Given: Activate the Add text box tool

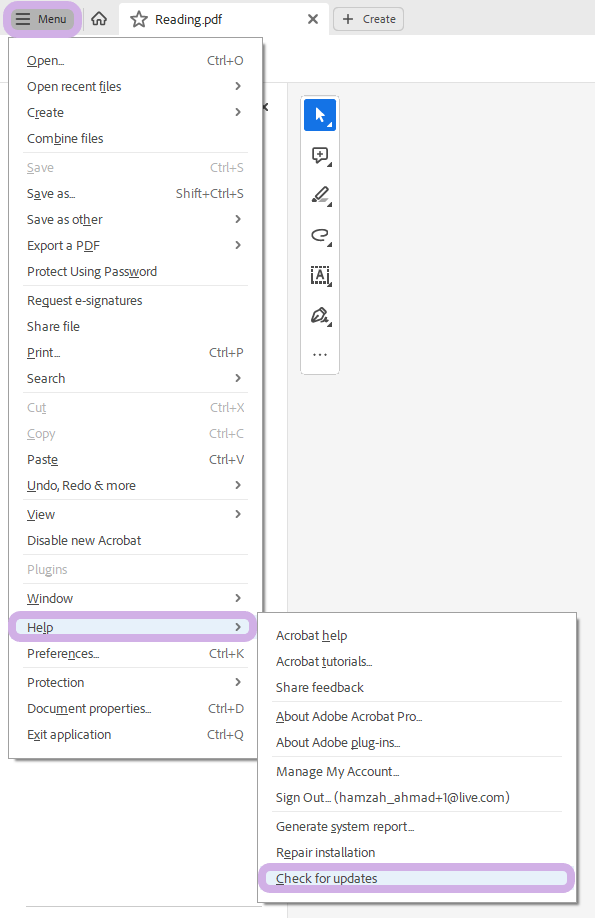Looking at the screenshot, I should click(x=320, y=275).
